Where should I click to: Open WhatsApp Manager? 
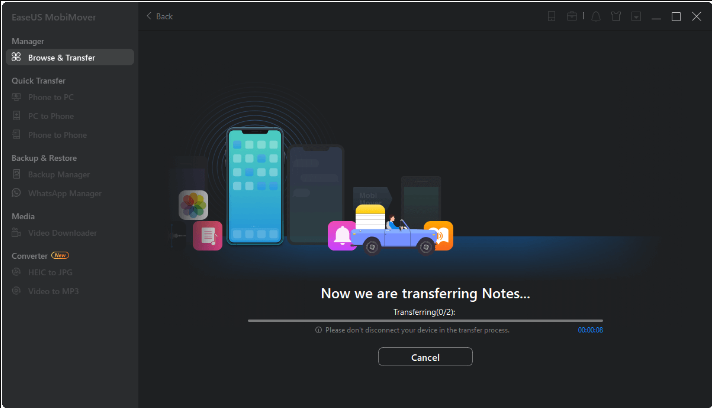(x=64, y=193)
